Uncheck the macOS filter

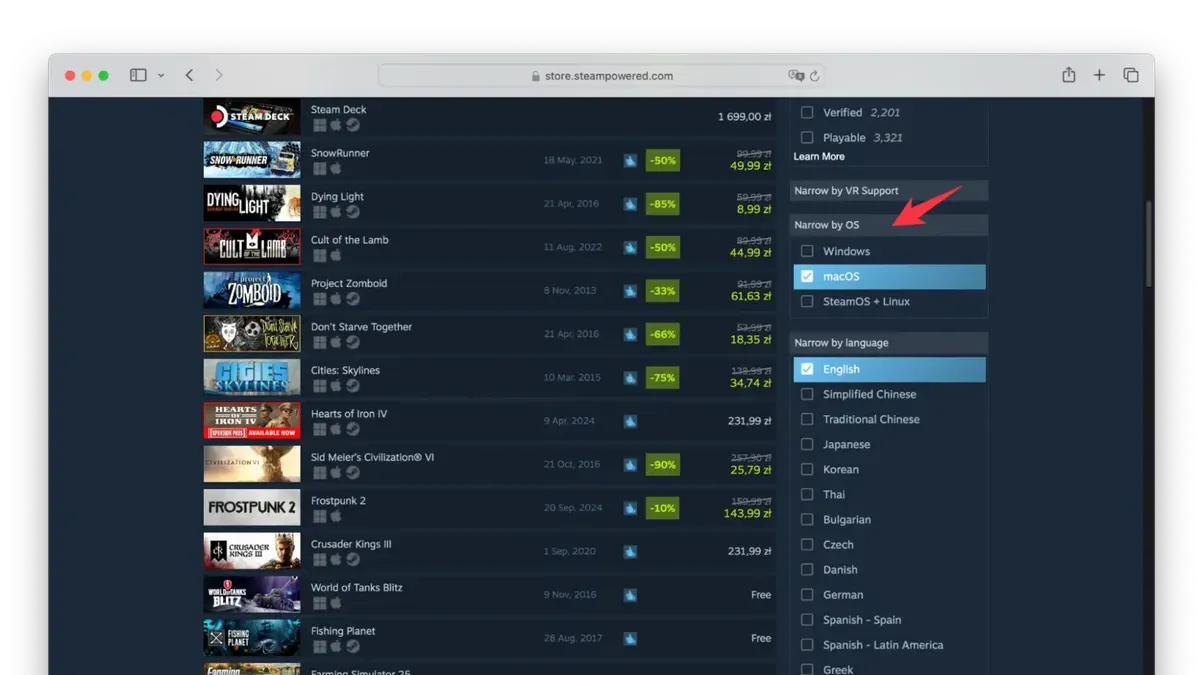pos(807,276)
